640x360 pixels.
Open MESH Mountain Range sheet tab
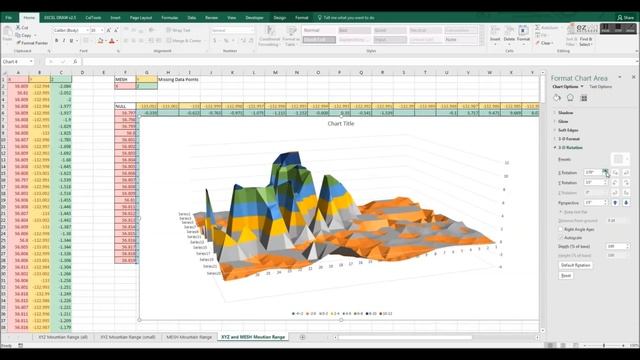[x=189, y=337]
